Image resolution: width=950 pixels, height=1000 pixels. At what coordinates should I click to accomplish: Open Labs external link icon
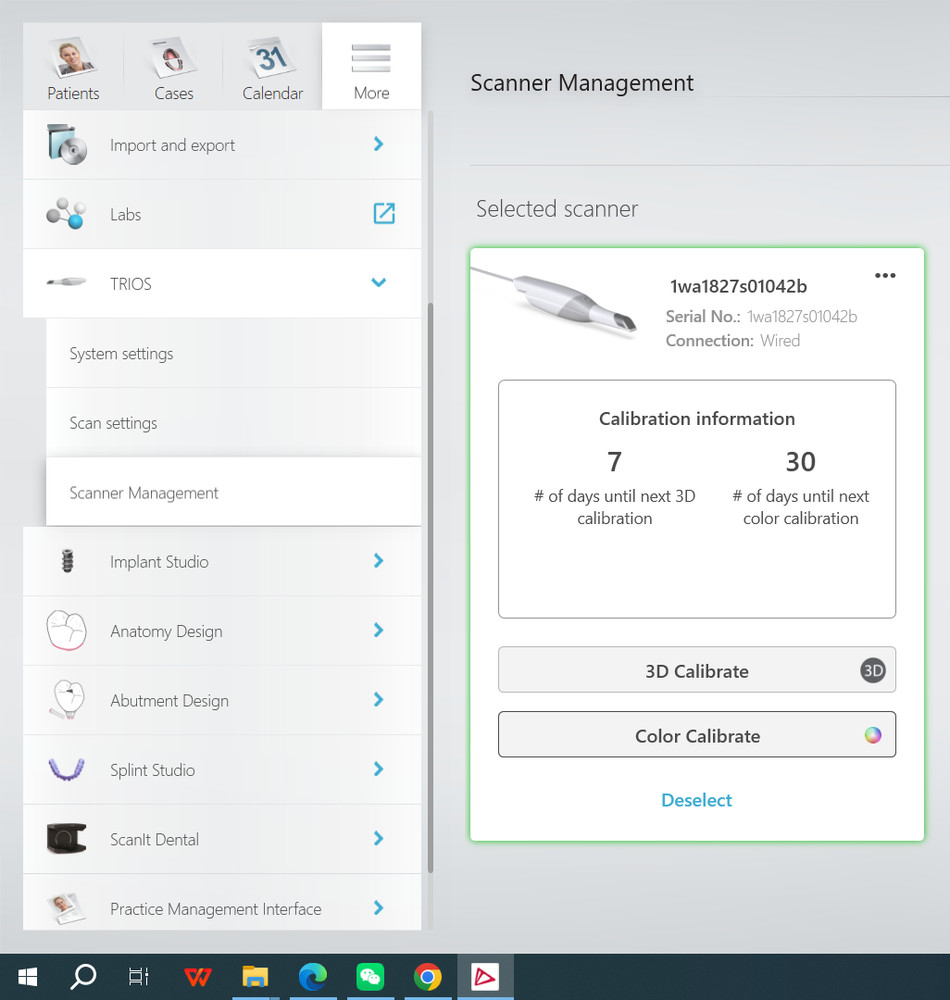point(384,213)
